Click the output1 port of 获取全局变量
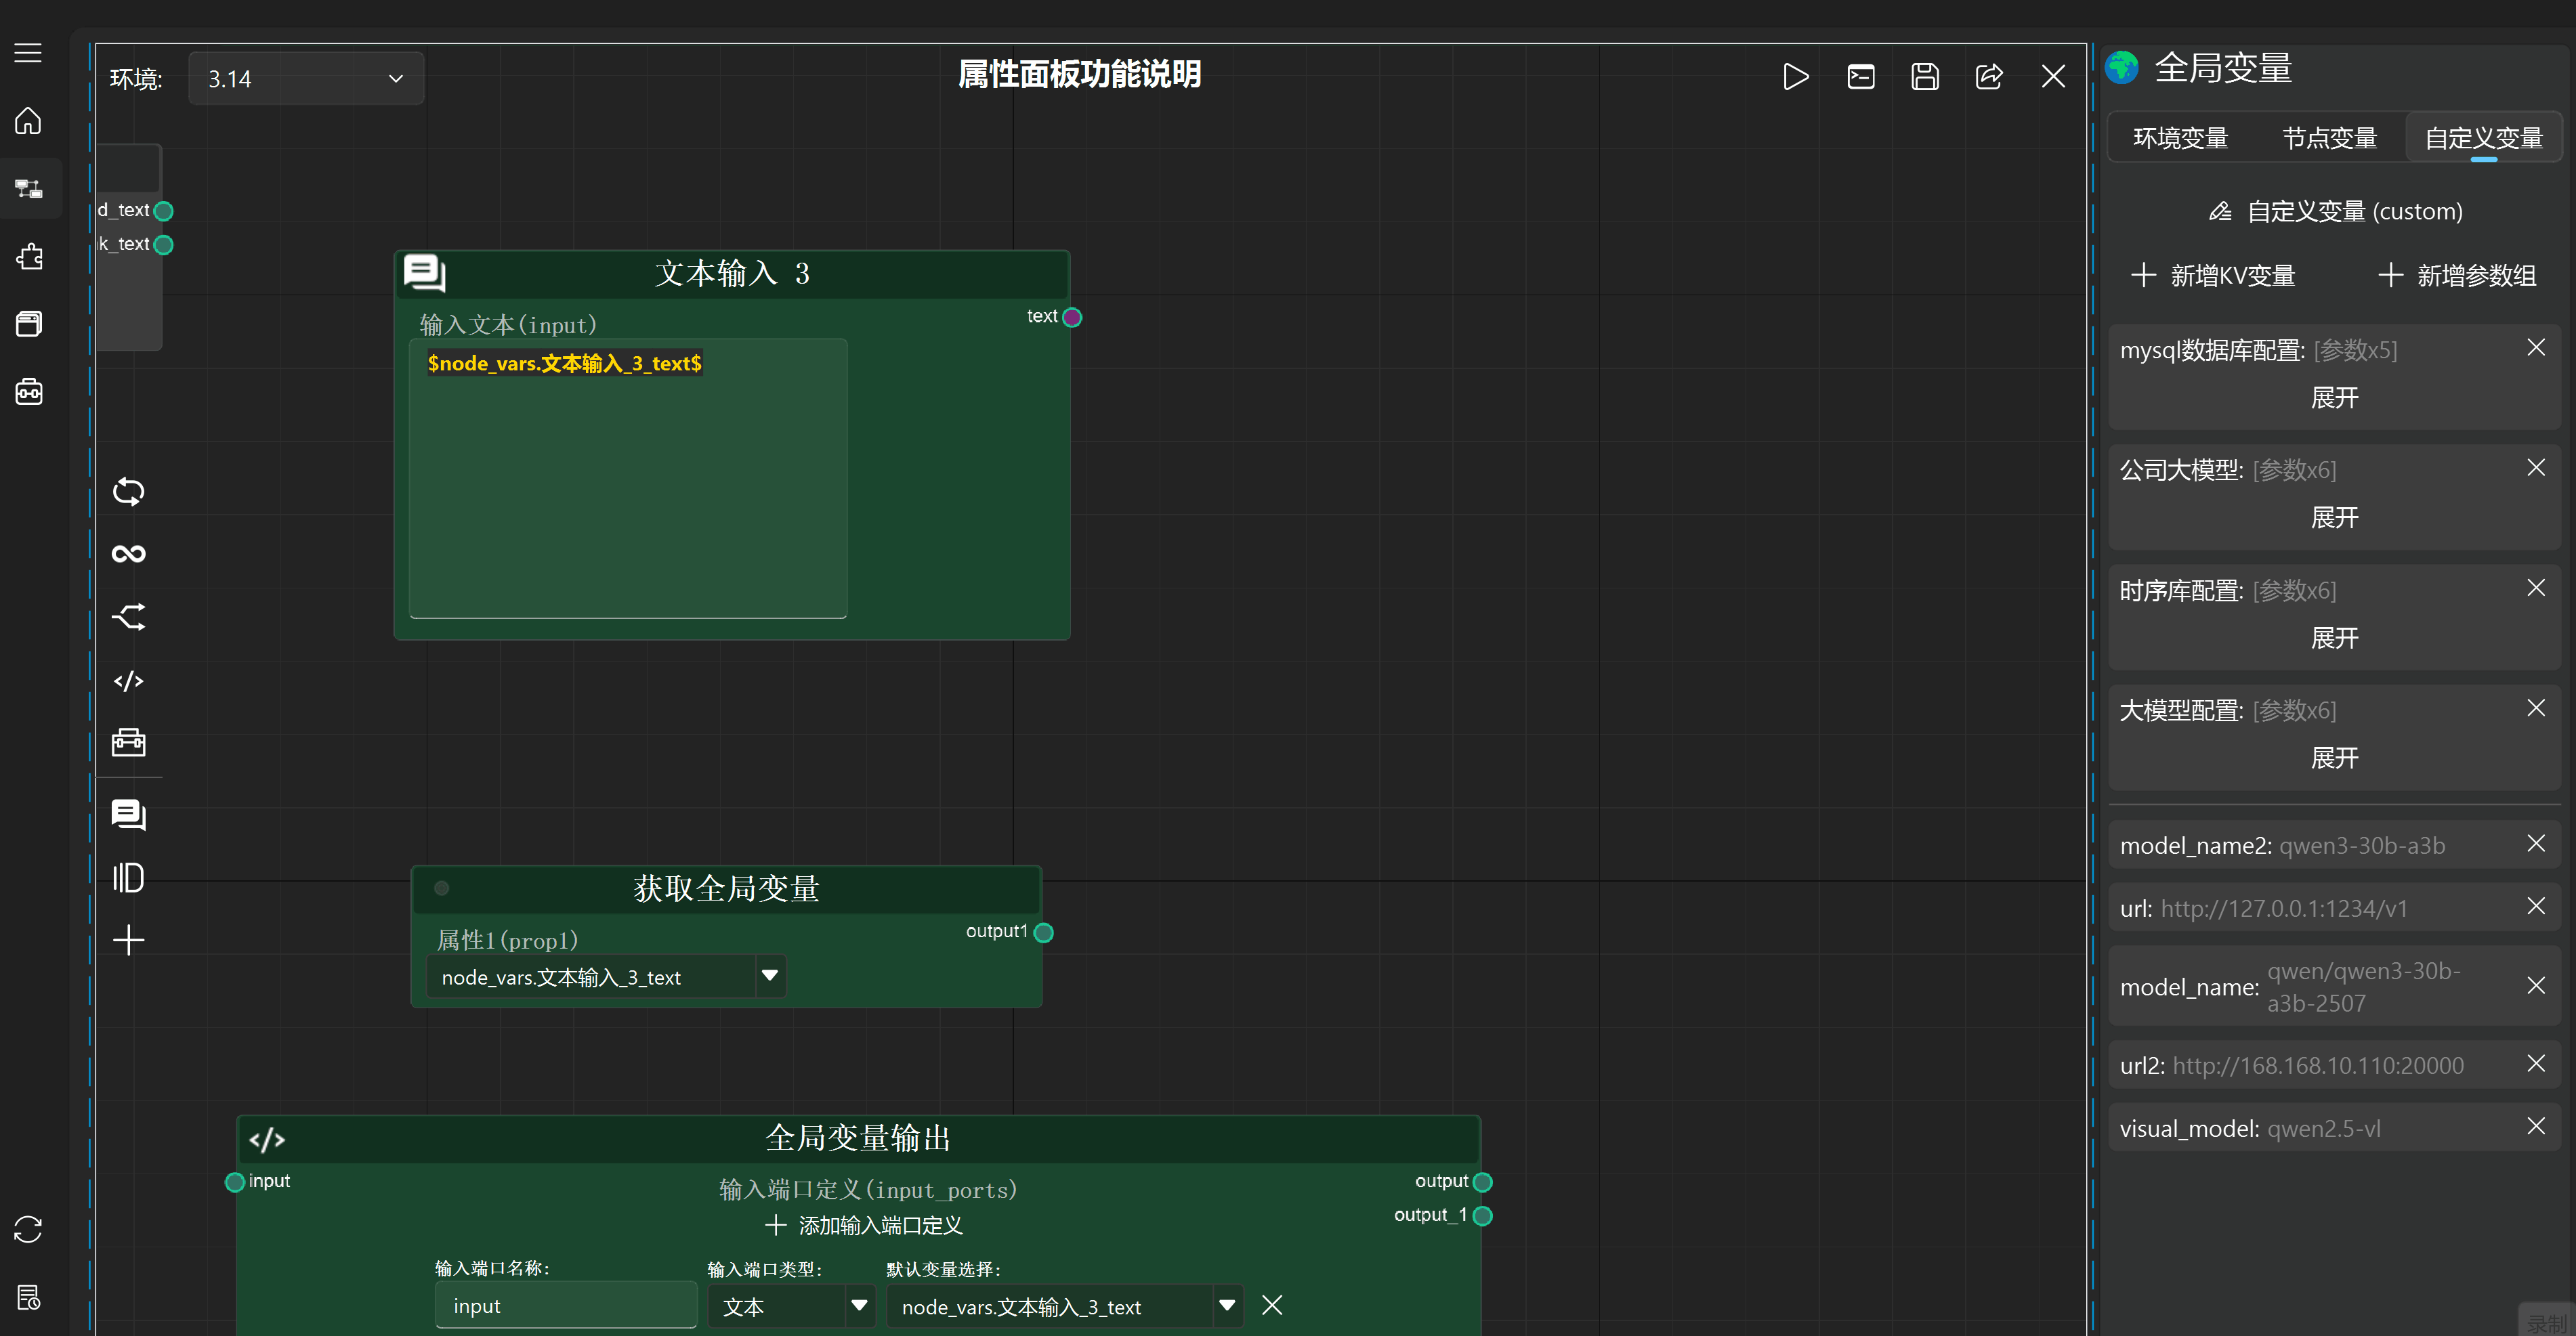 tap(1043, 933)
